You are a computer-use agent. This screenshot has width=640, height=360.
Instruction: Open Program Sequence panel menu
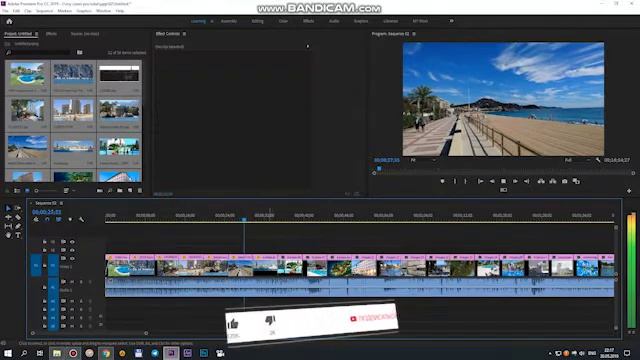pos(414,34)
